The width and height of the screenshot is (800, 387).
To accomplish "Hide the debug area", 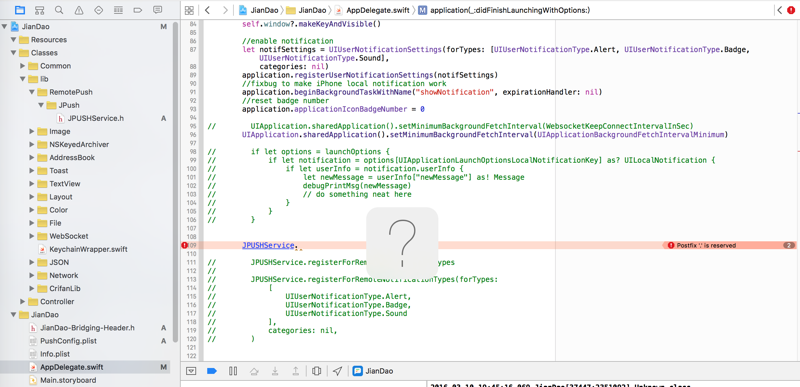I will (191, 371).
